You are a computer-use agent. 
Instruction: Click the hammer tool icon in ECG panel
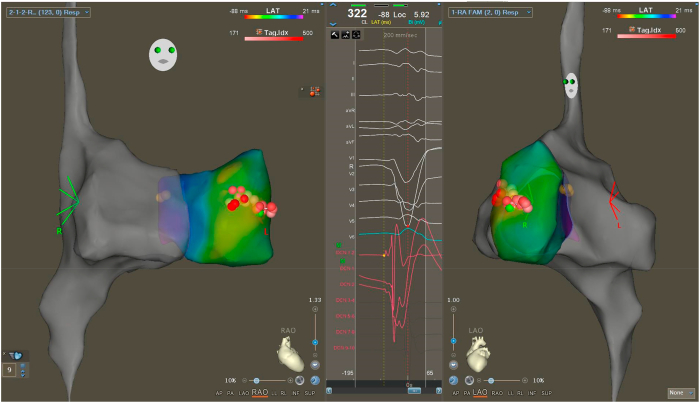[x=335, y=35]
